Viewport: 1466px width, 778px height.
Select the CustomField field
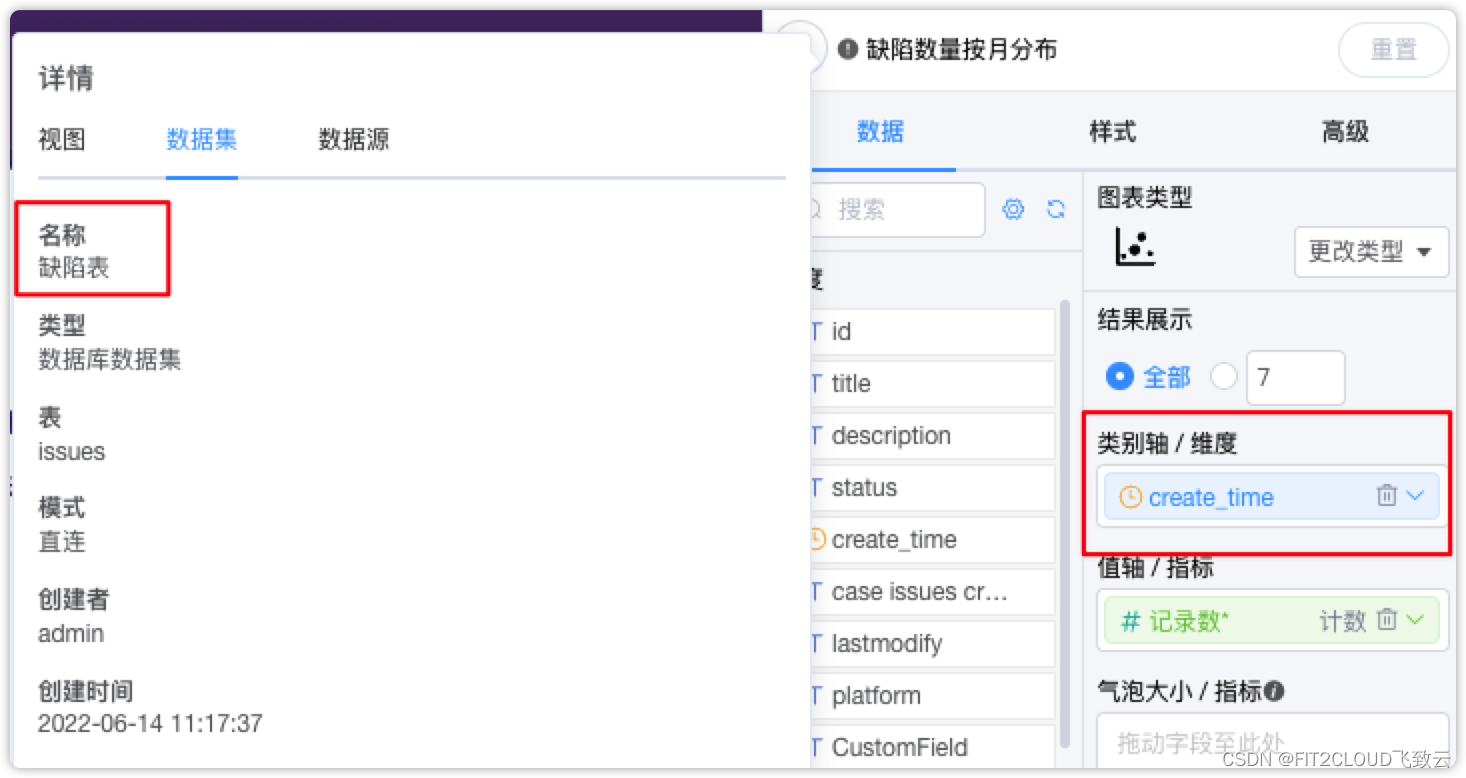click(932, 748)
